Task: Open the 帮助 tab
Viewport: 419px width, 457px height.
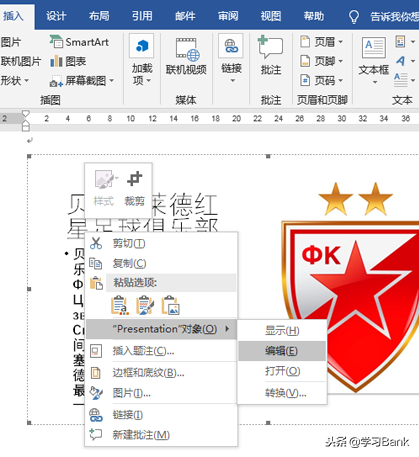Action: (314, 16)
